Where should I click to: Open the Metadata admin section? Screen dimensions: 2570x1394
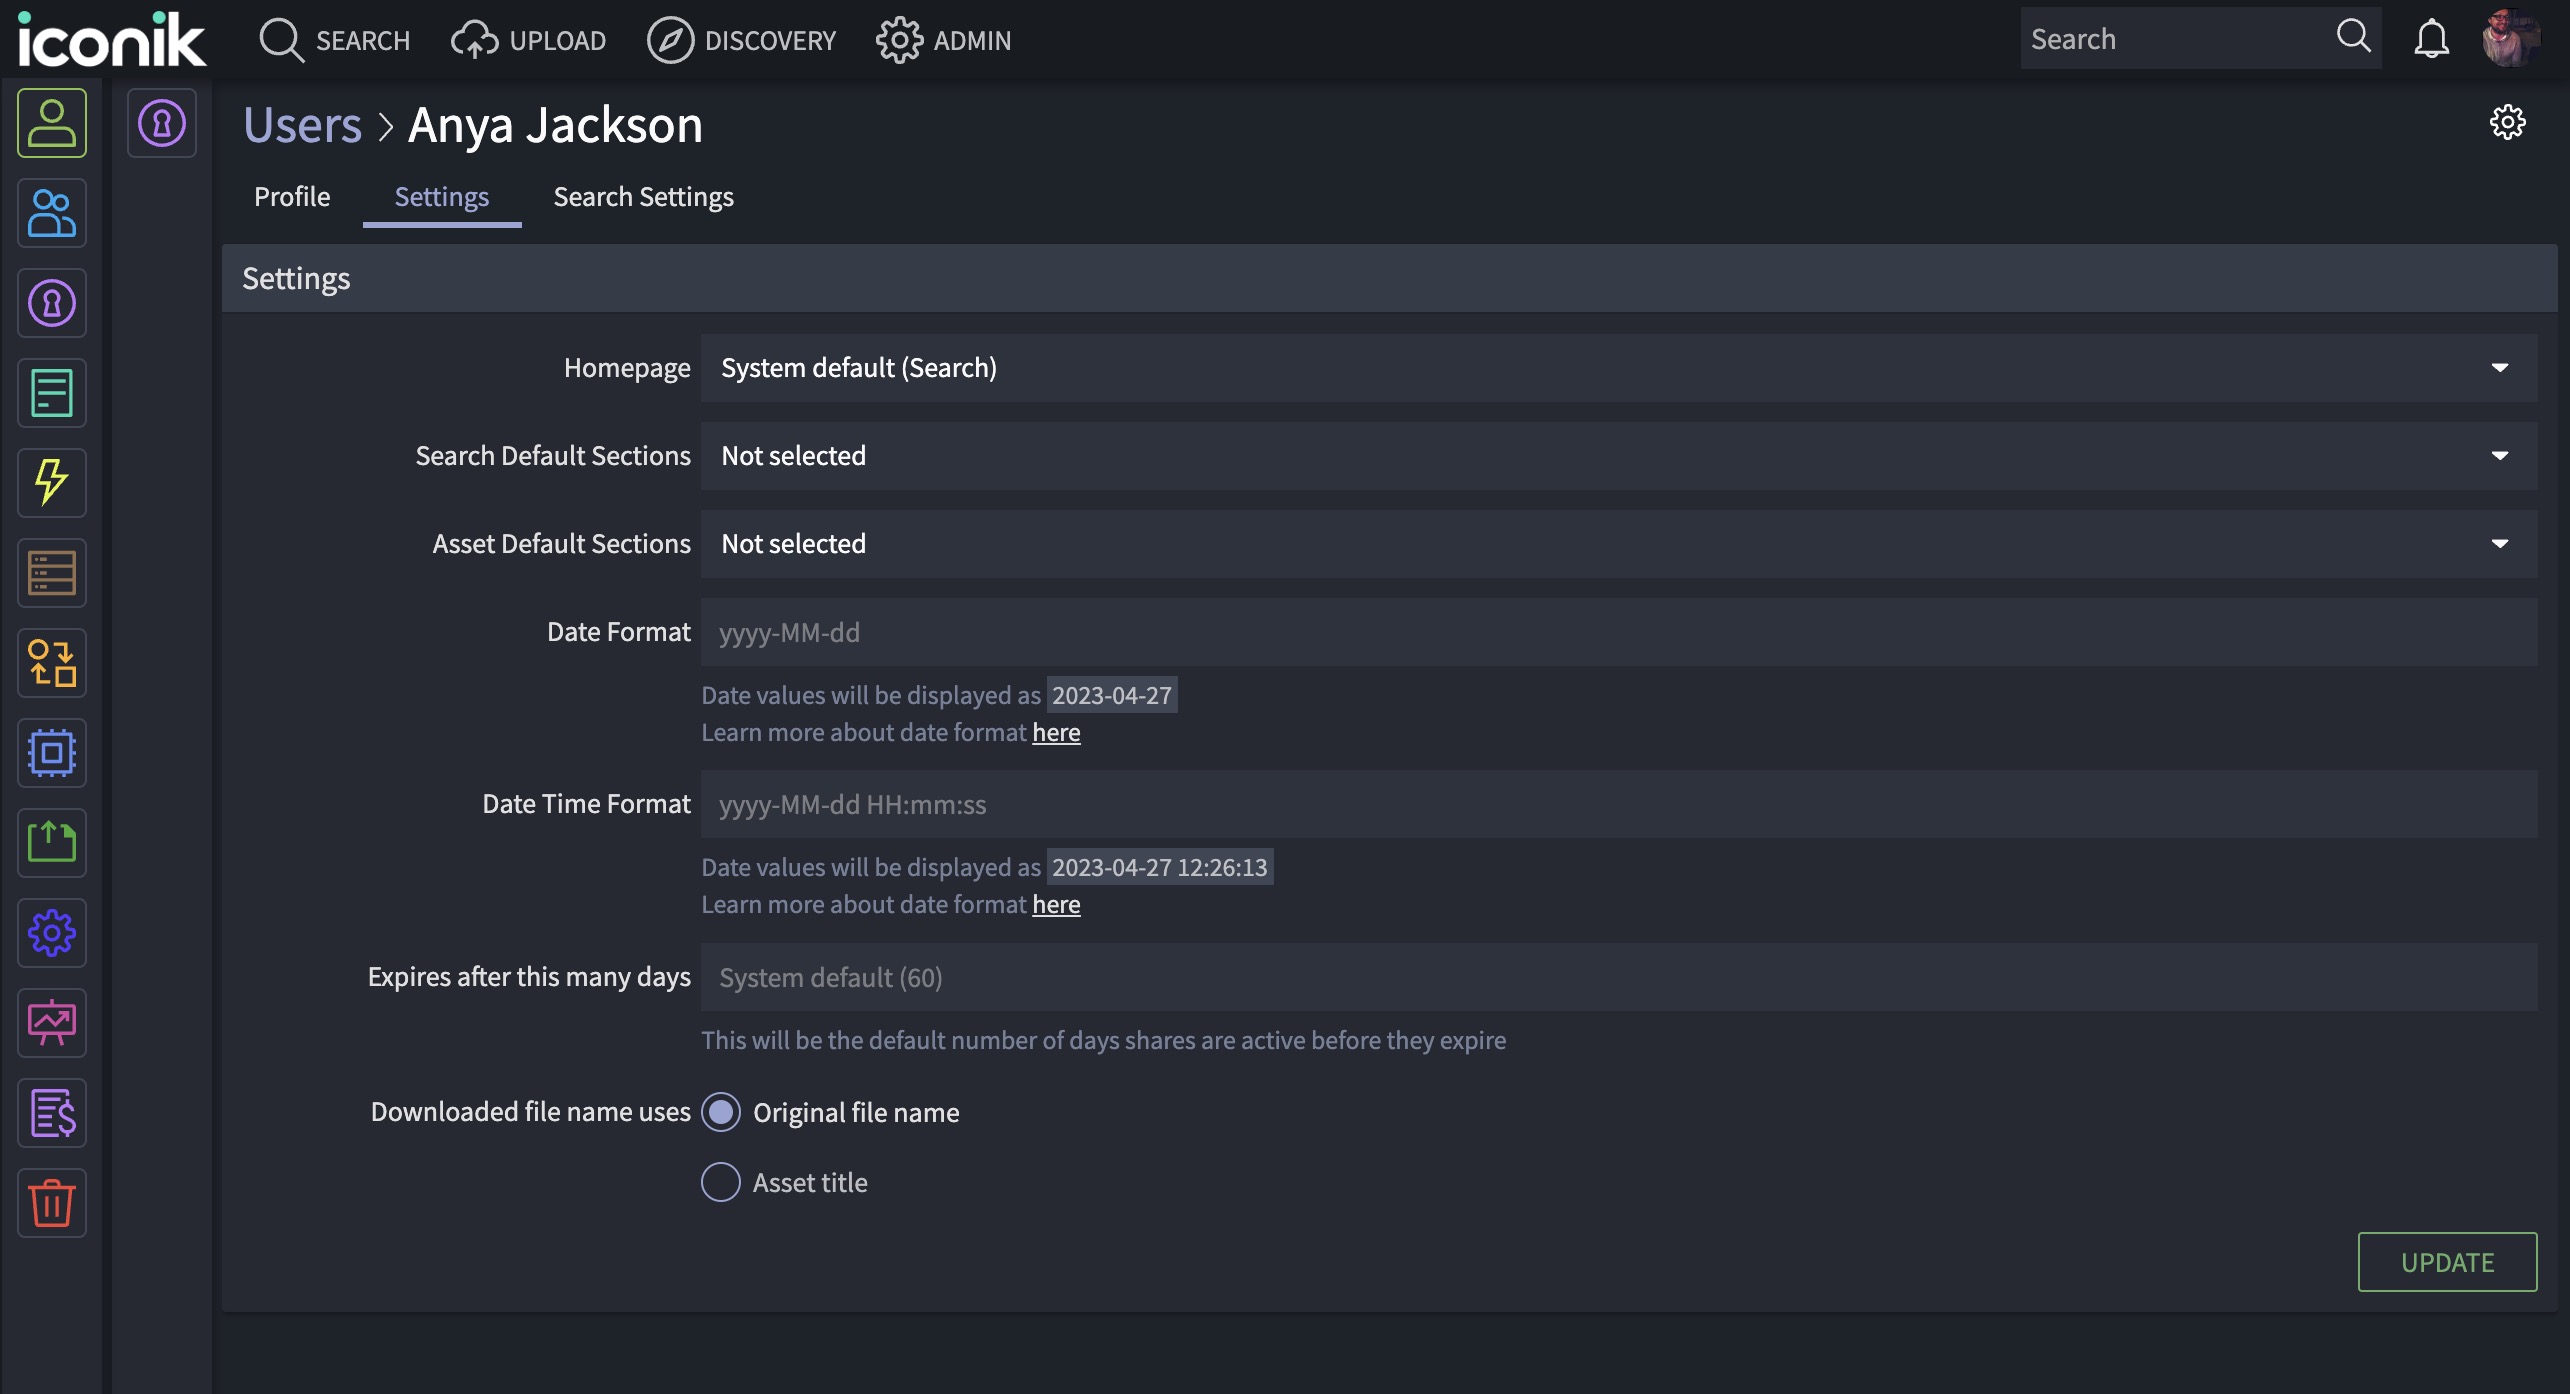[51, 393]
